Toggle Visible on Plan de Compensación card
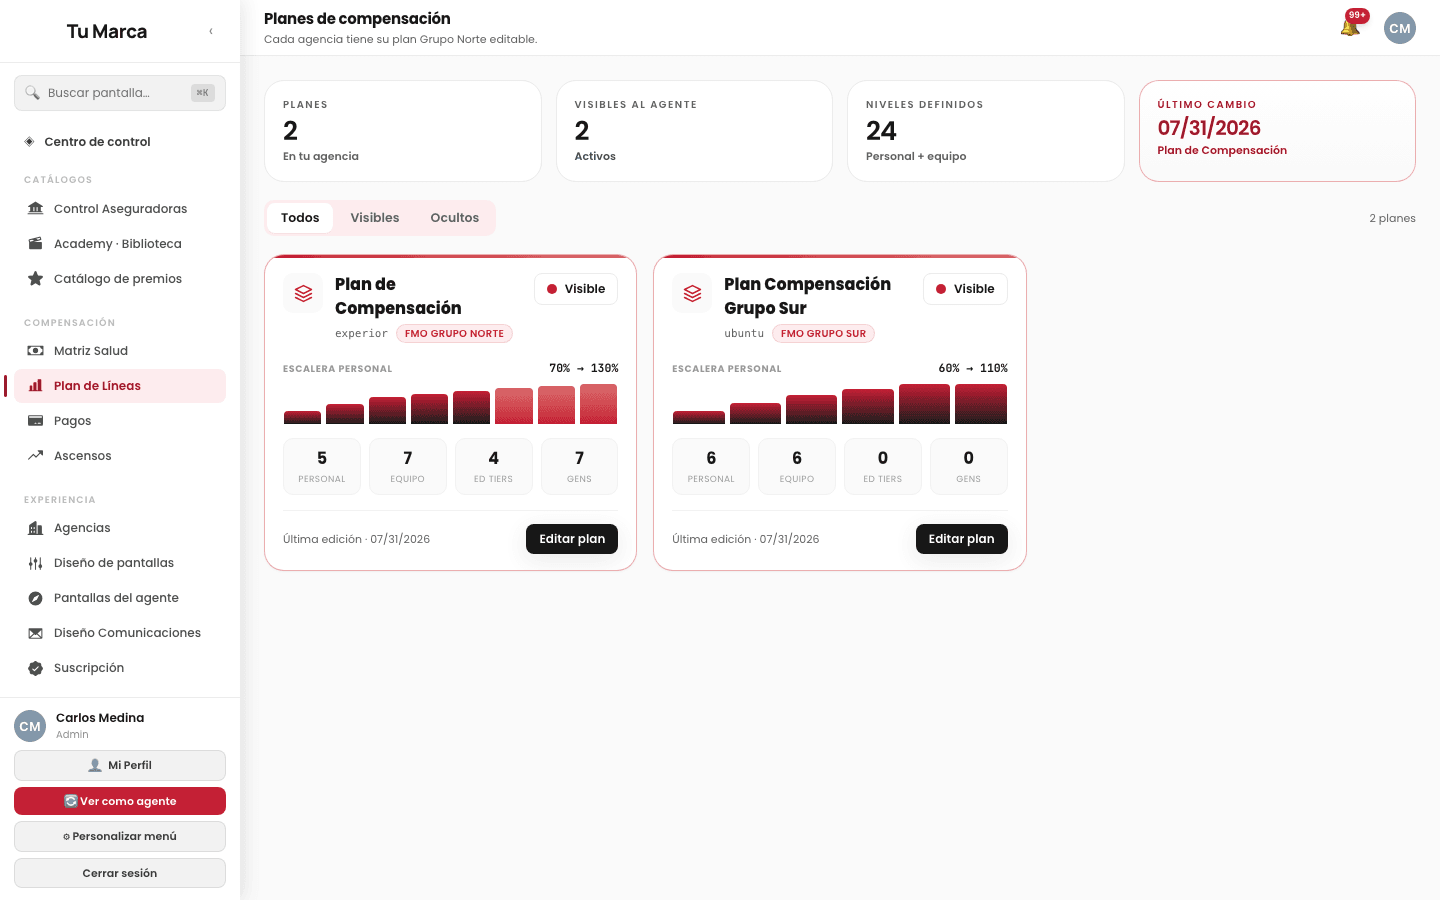The height and width of the screenshot is (900, 1440). [576, 289]
